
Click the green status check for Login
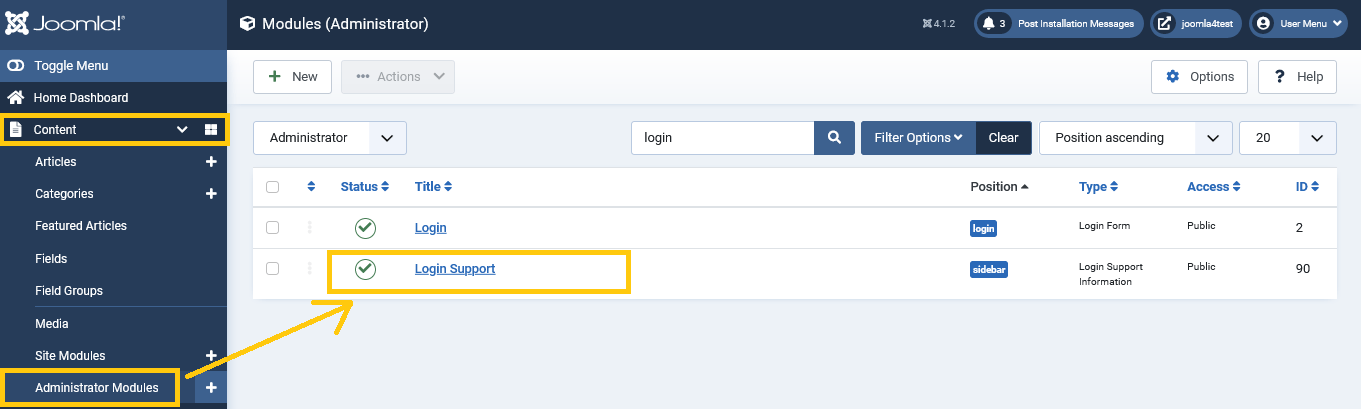[365, 228]
